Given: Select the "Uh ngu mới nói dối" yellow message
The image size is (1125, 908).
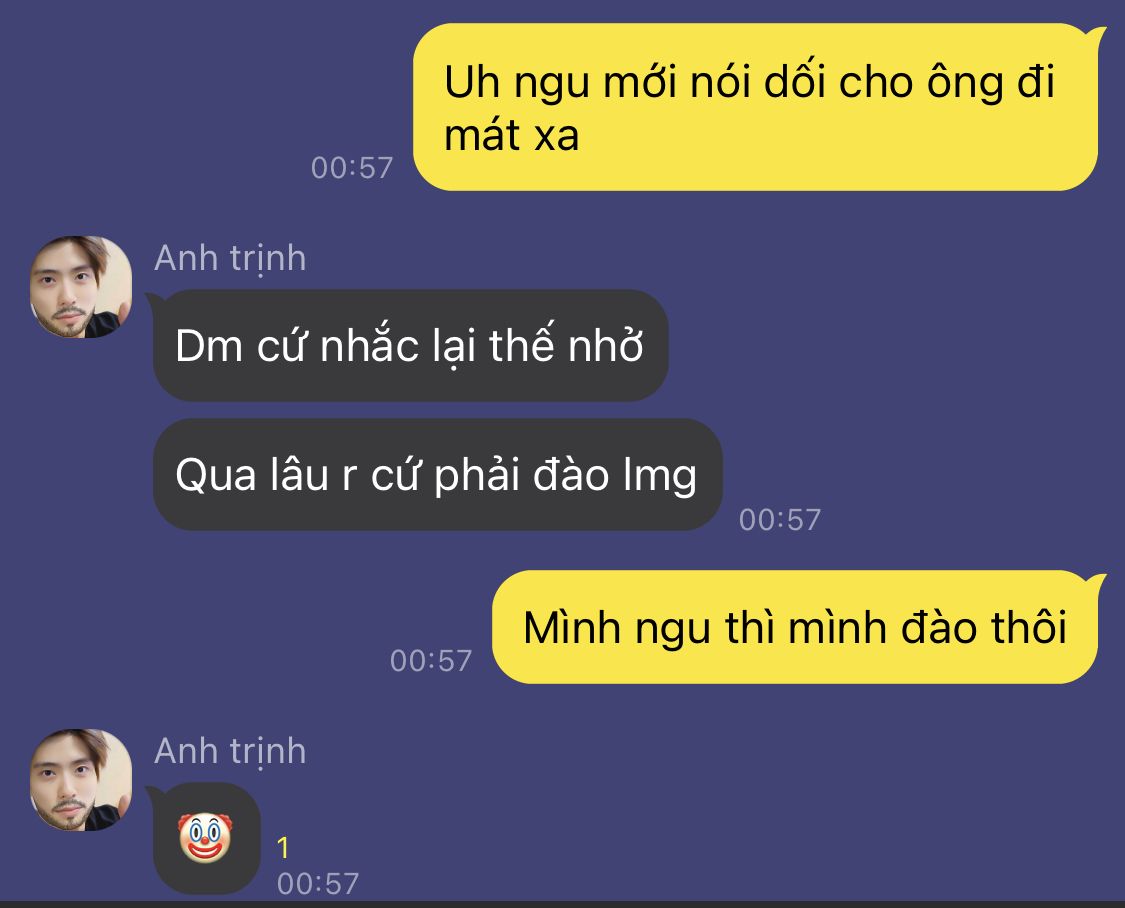Looking at the screenshot, I should [x=755, y=107].
